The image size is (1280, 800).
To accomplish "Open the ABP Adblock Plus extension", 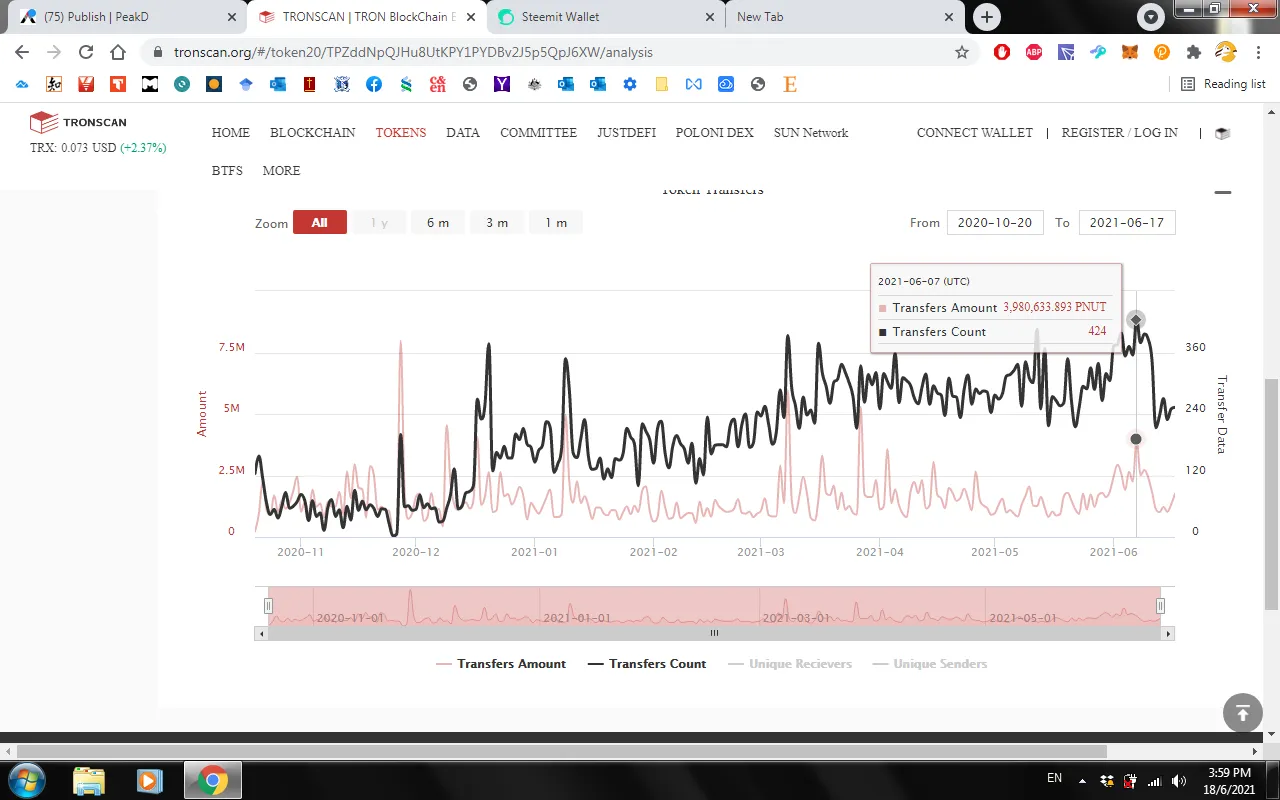I will (x=1034, y=52).
